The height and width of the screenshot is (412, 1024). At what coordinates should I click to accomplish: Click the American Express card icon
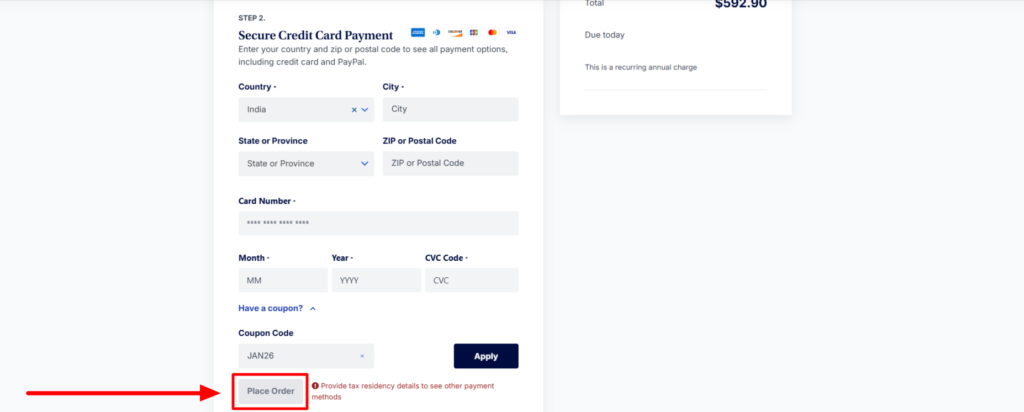point(417,33)
